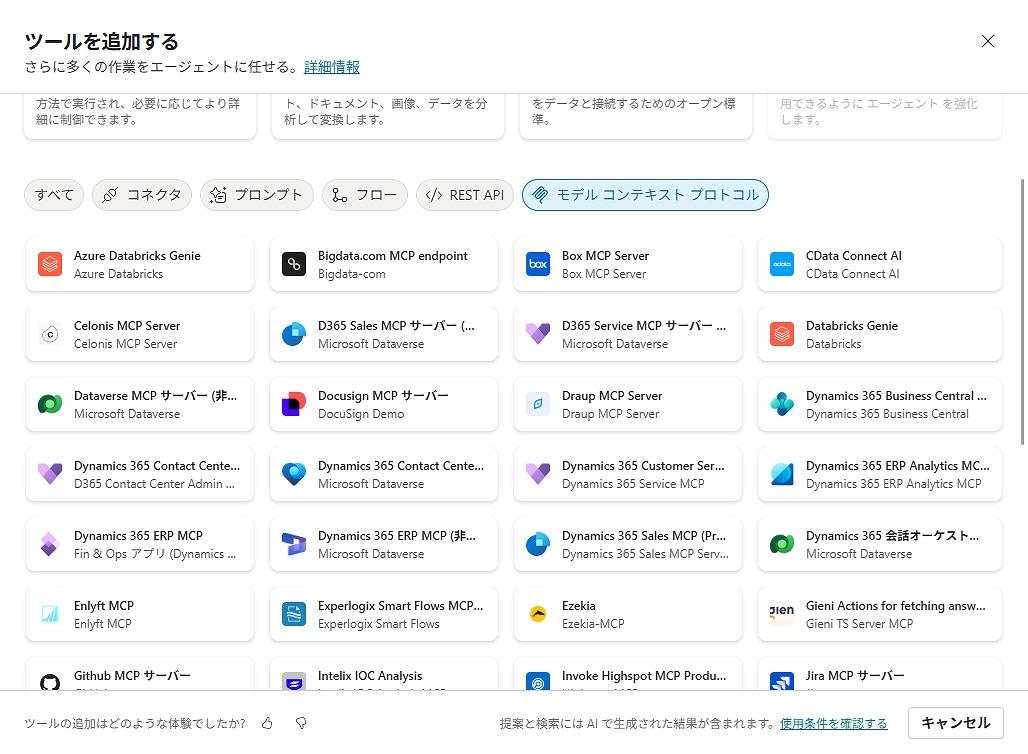
Task: Click the Ezekia icon
Action: pyautogui.click(x=538, y=615)
